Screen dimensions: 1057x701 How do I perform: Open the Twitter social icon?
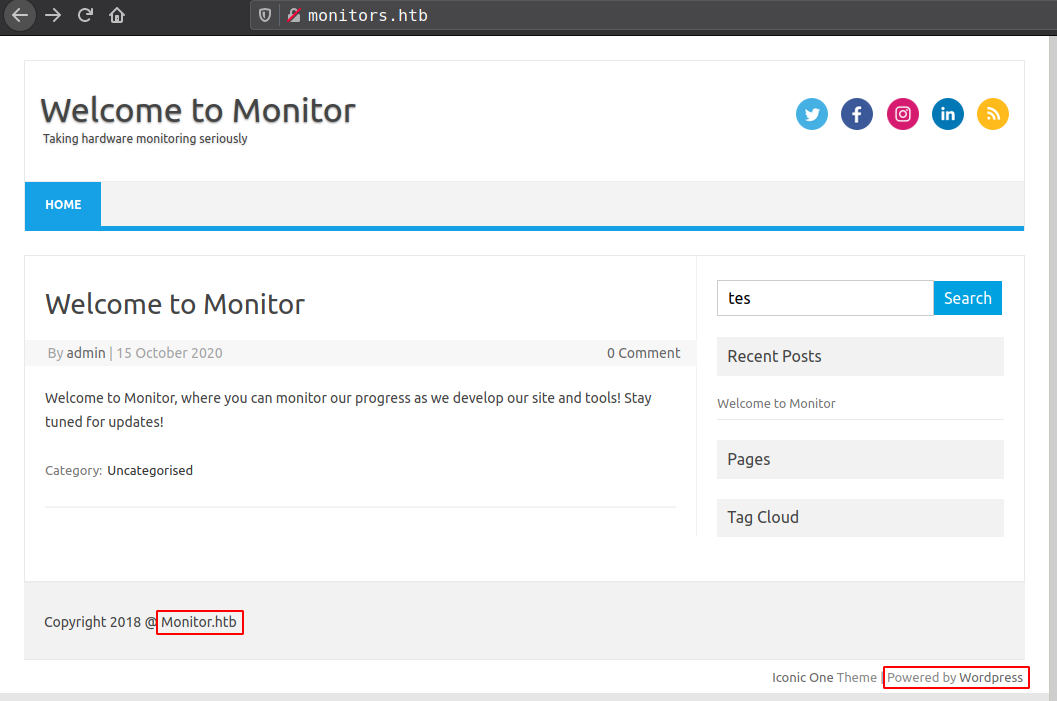click(812, 114)
